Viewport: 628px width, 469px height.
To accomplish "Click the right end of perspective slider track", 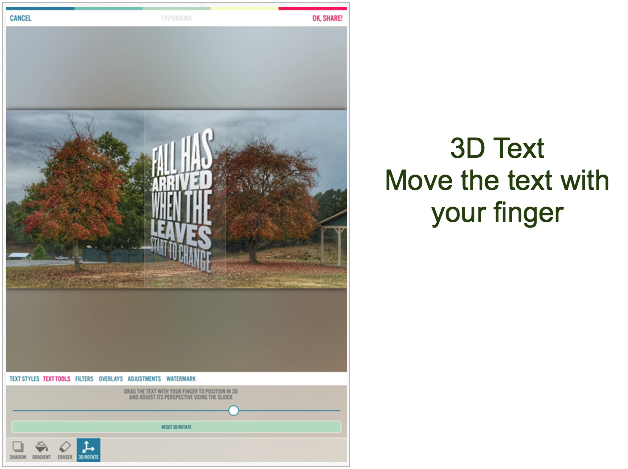I will (338, 410).
